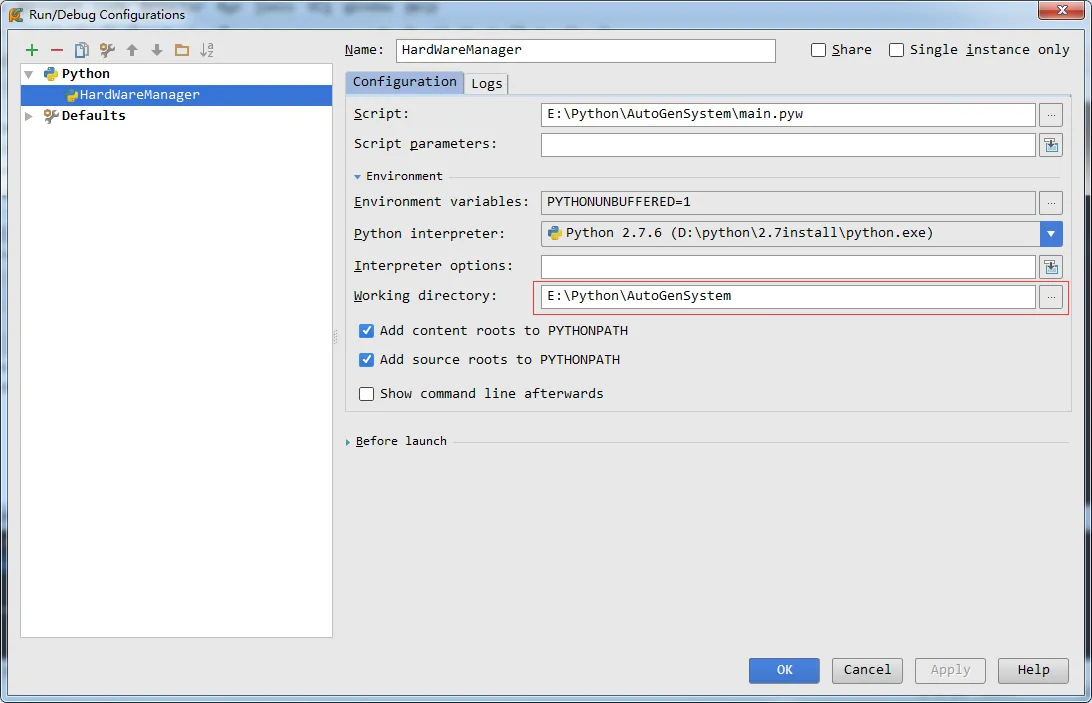1092x703 pixels.
Task: Select HardWareManager in configuration tree
Action: coord(139,95)
